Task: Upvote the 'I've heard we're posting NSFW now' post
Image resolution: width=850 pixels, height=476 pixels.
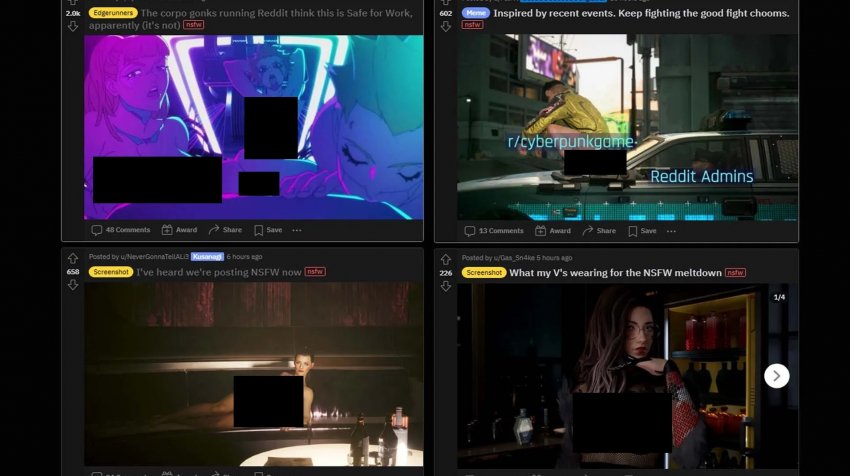Action: (72, 258)
